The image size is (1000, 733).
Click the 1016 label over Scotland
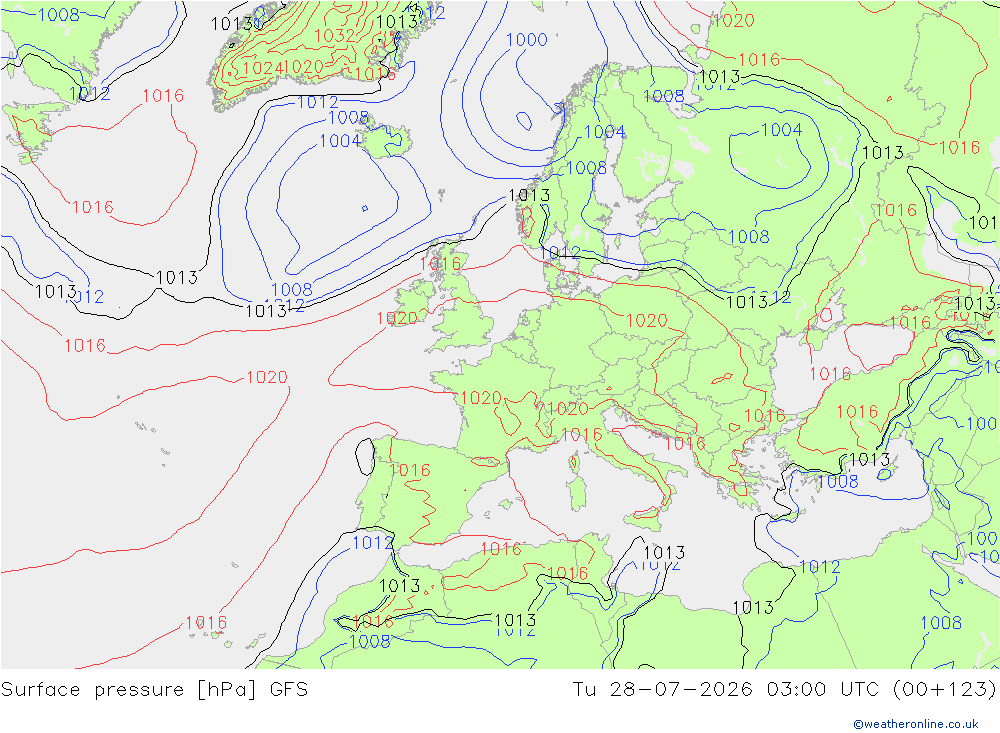(x=440, y=264)
